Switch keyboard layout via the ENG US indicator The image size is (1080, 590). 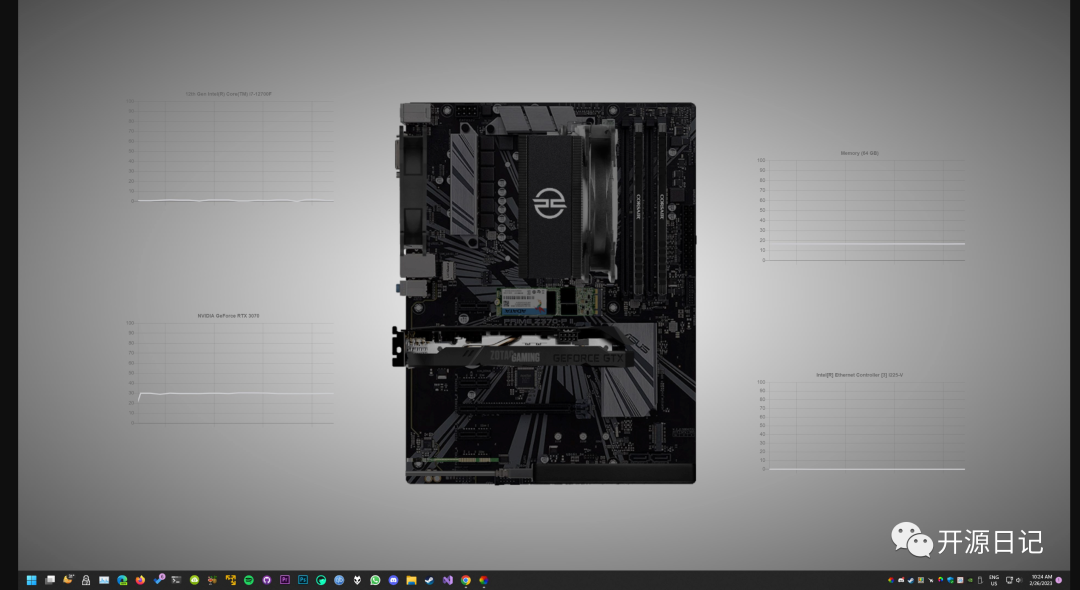(993, 579)
